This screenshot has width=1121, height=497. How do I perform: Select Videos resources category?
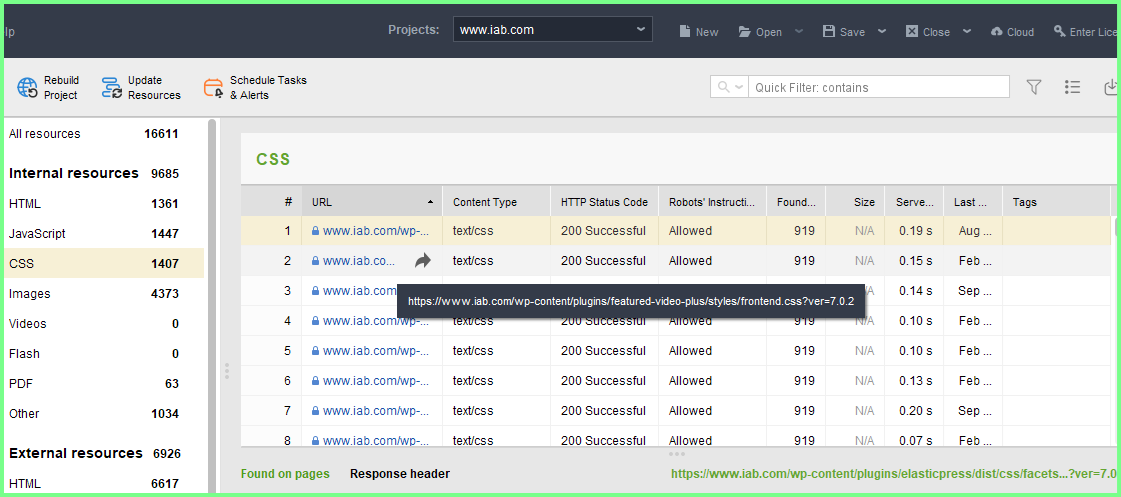104,324
